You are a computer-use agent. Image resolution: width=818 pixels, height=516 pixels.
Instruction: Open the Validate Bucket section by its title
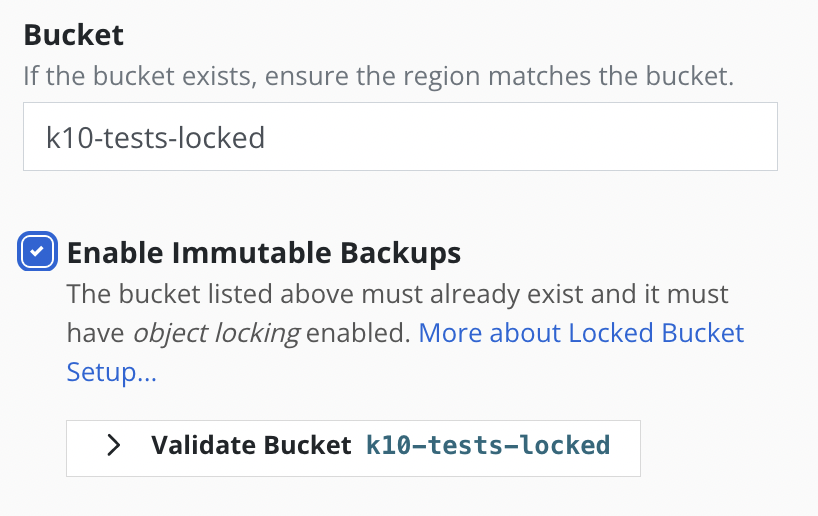251,445
